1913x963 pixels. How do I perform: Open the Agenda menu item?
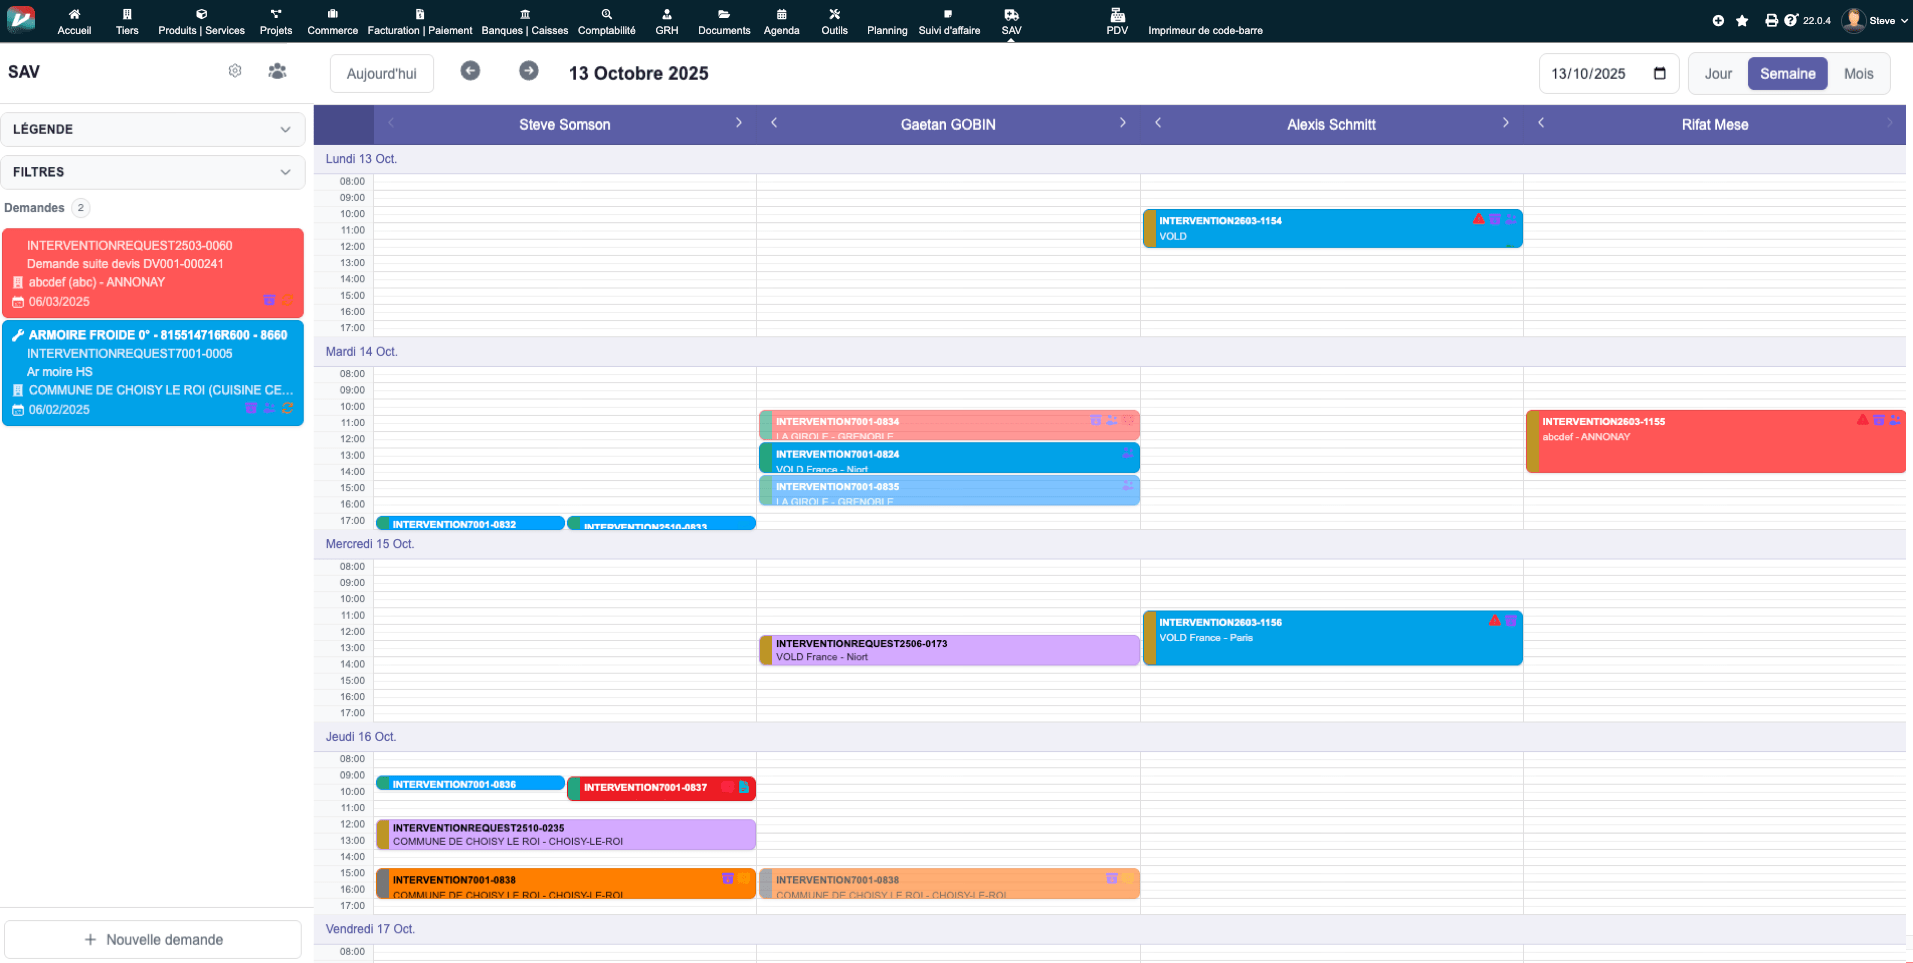[x=781, y=21]
